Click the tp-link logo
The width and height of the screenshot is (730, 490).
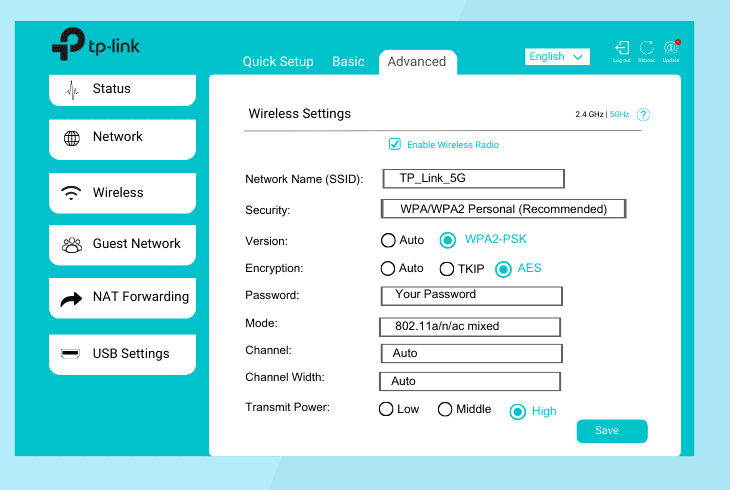click(x=96, y=44)
